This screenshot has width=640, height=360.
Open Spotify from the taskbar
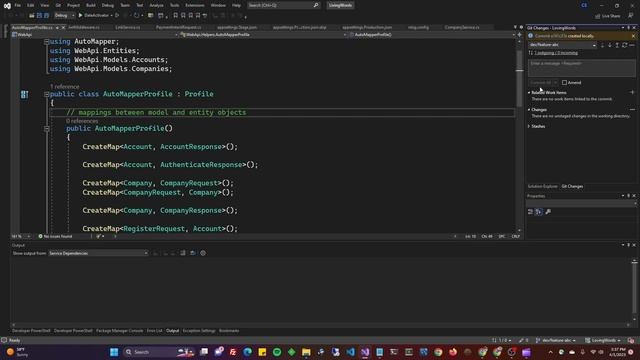277,352
